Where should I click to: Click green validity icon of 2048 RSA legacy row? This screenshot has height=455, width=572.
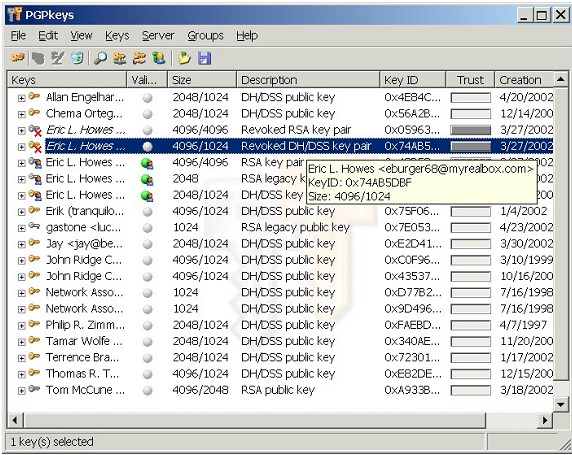pos(147,180)
